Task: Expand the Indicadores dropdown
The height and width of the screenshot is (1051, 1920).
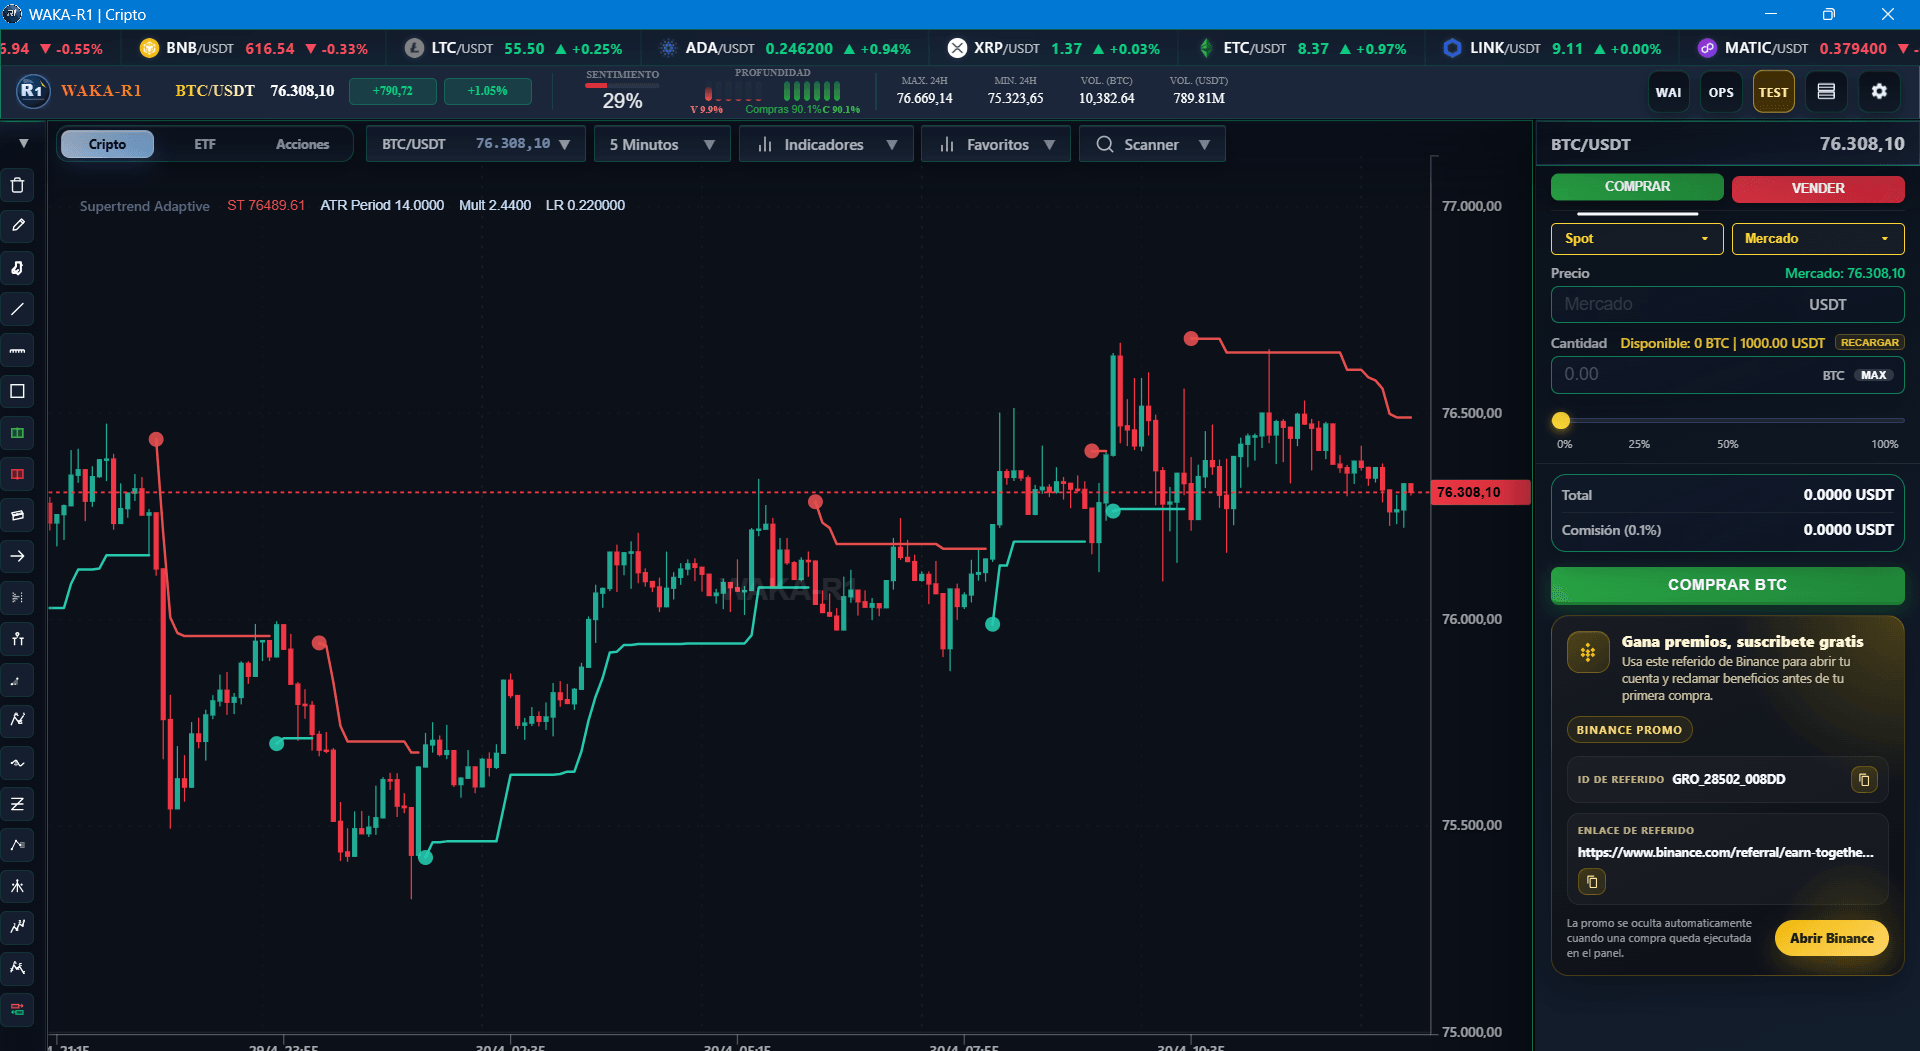Action: [826, 144]
